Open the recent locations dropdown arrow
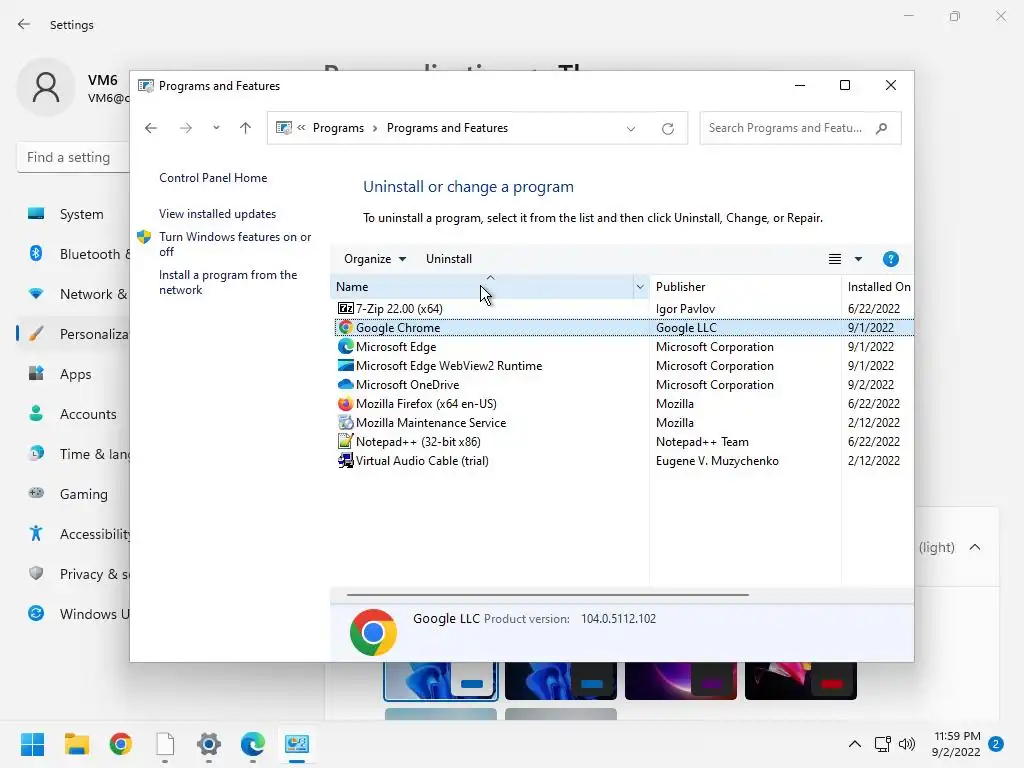 pyautogui.click(x=216, y=128)
